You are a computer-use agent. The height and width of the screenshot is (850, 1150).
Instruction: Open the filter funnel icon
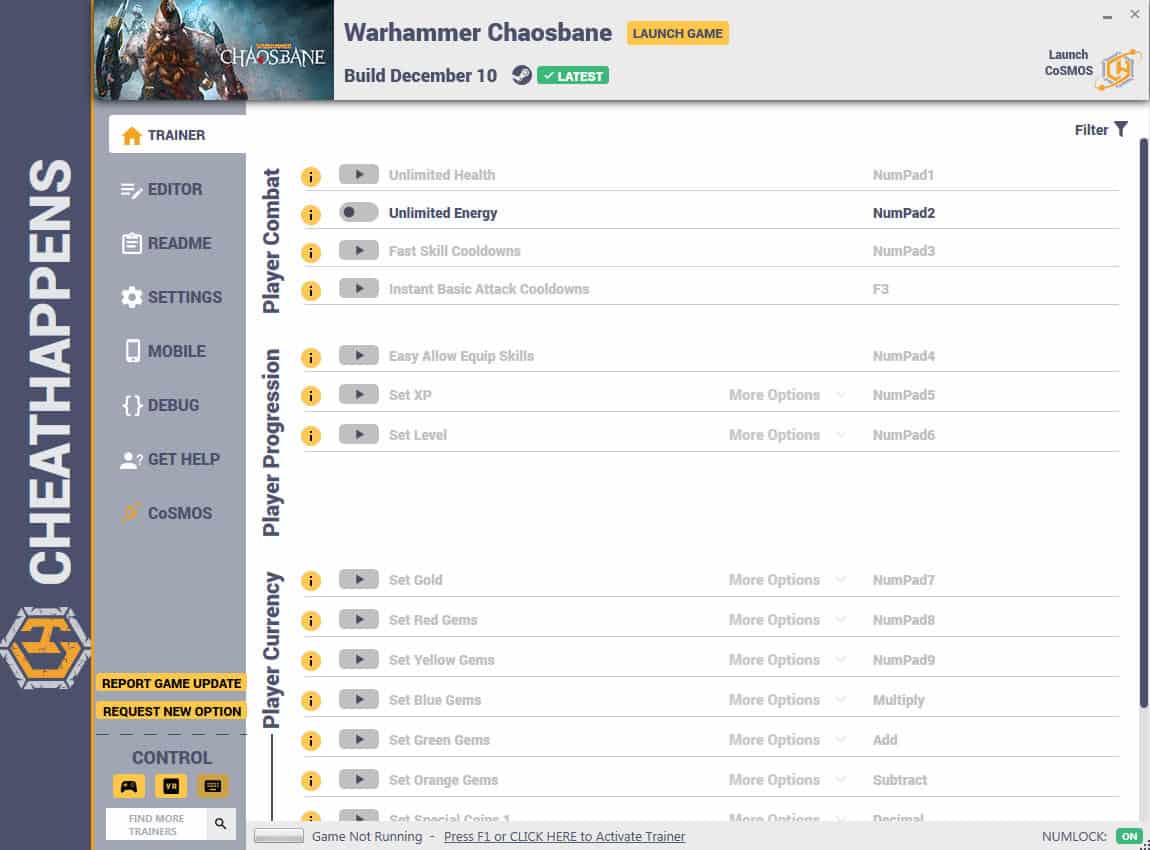(1121, 130)
